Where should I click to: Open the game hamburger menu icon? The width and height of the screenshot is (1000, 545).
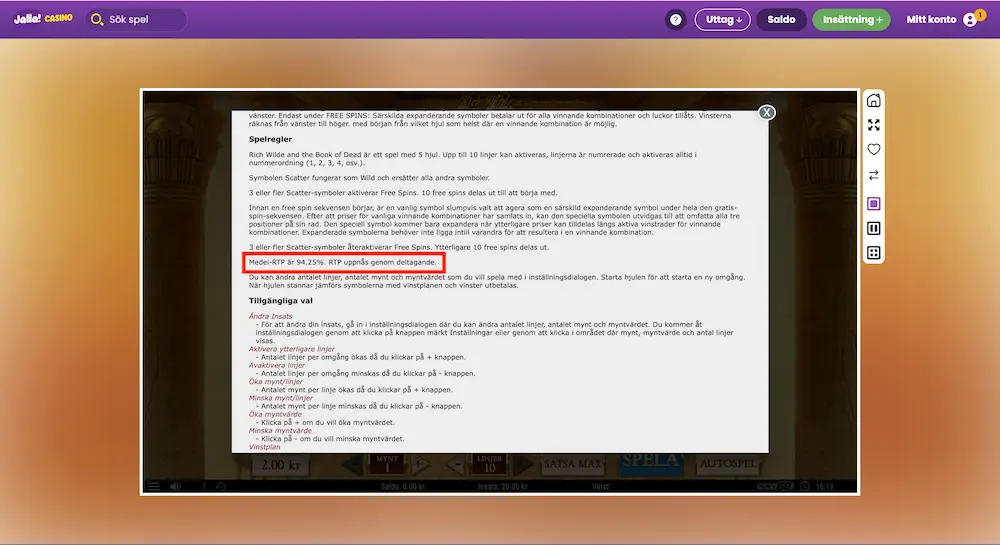pyautogui.click(x=154, y=486)
